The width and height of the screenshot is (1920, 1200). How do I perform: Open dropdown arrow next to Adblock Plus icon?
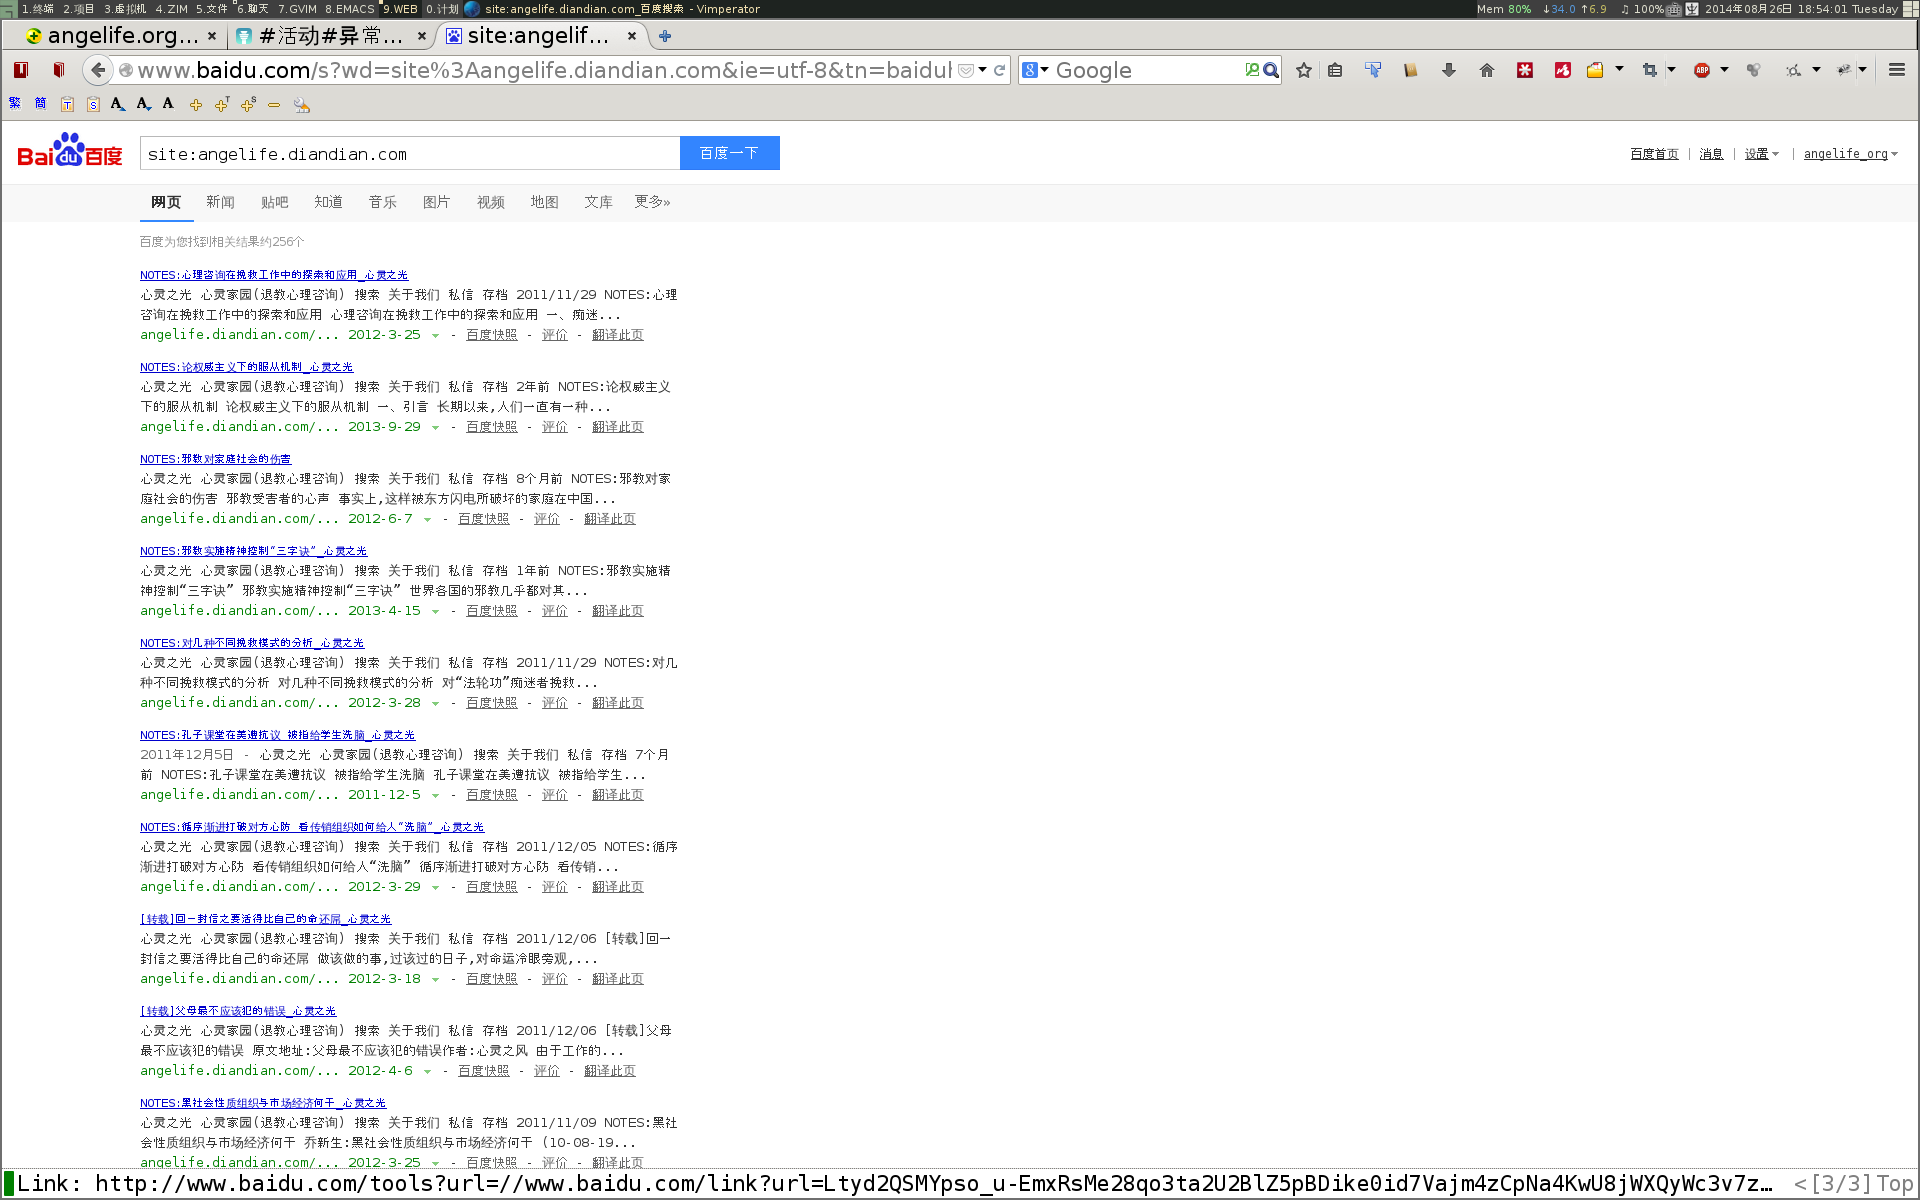coord(1724,70)
